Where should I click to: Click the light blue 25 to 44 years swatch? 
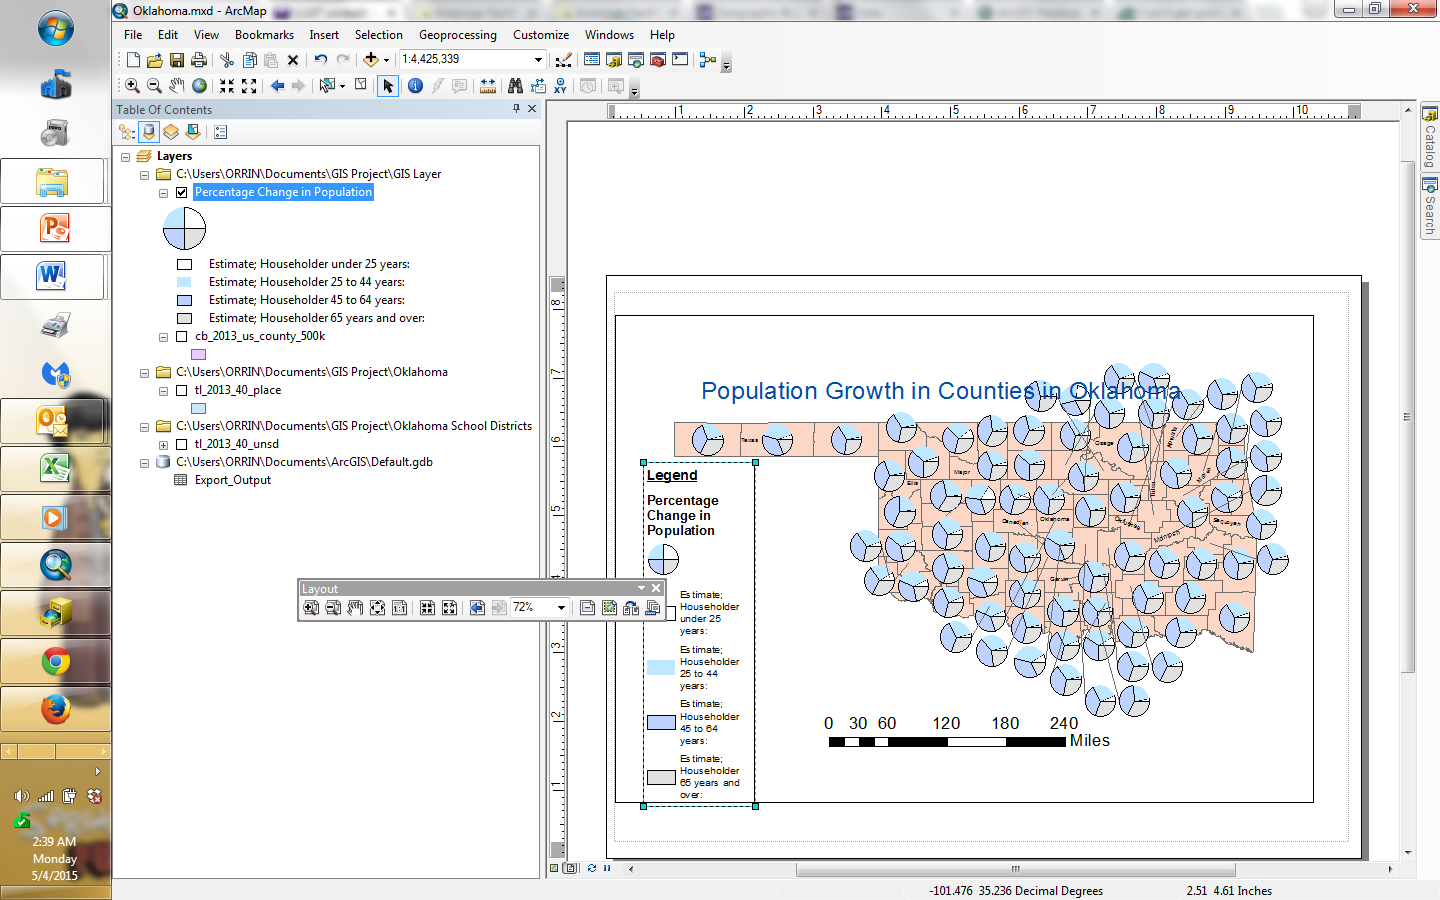pyautogui.click(x=184, y=283)
